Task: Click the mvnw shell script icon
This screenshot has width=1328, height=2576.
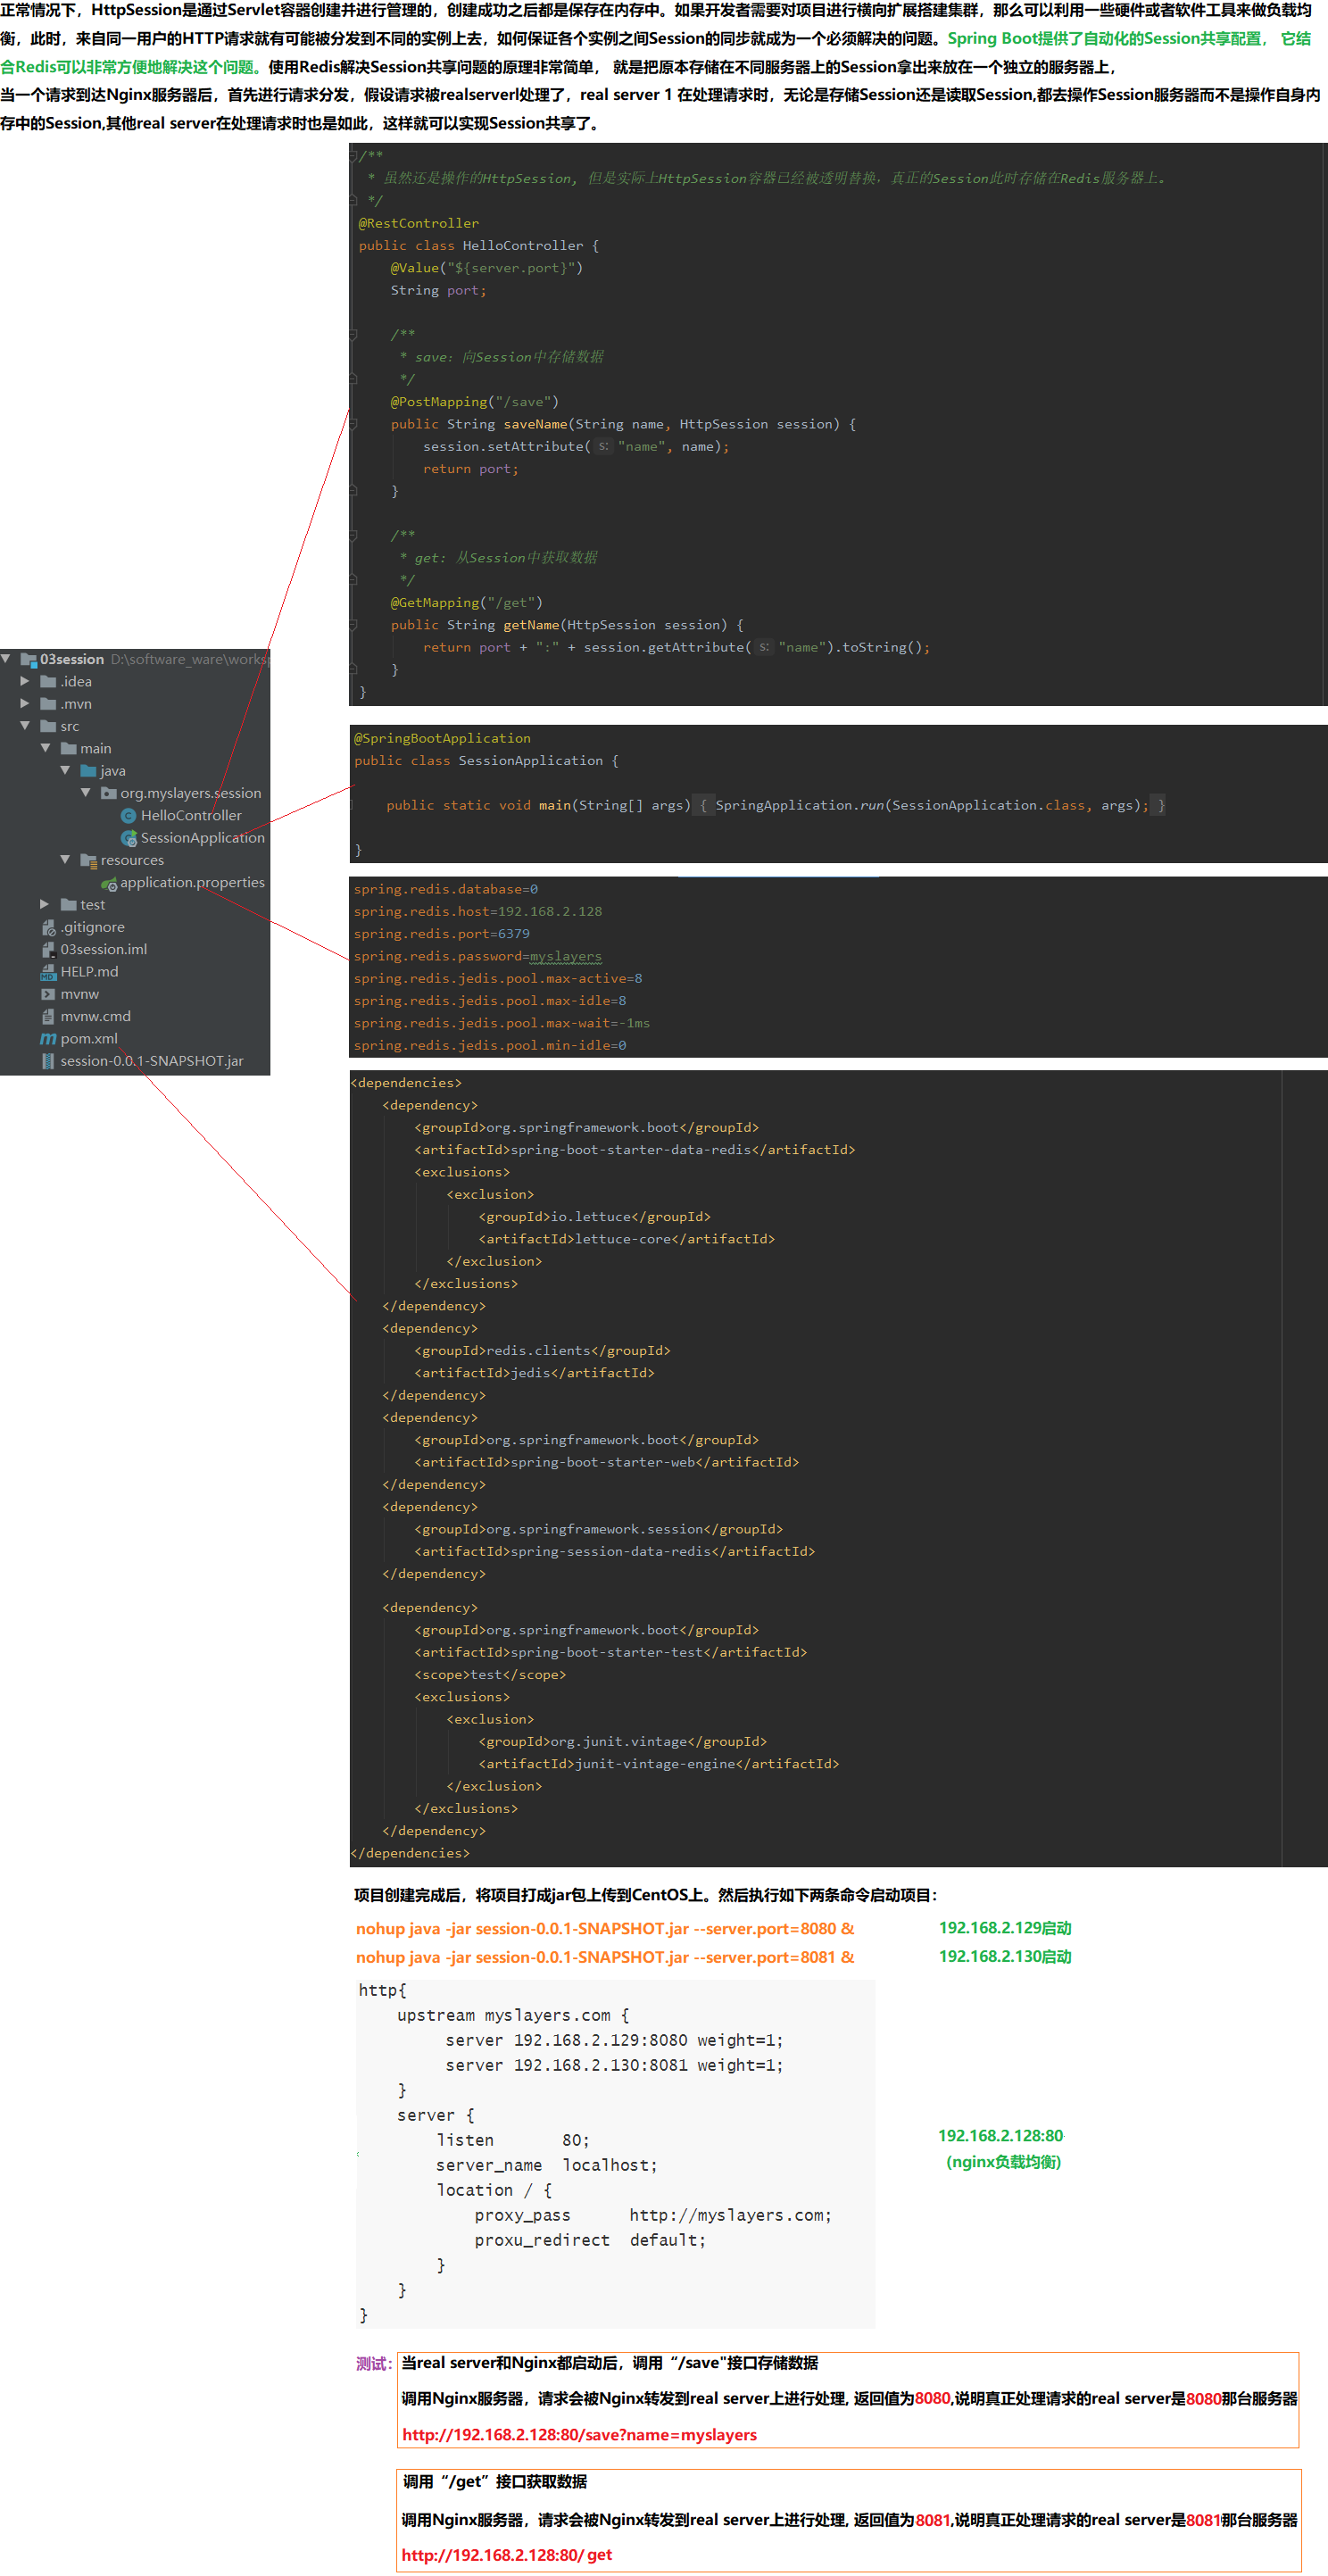Action: tap(48, 994)
